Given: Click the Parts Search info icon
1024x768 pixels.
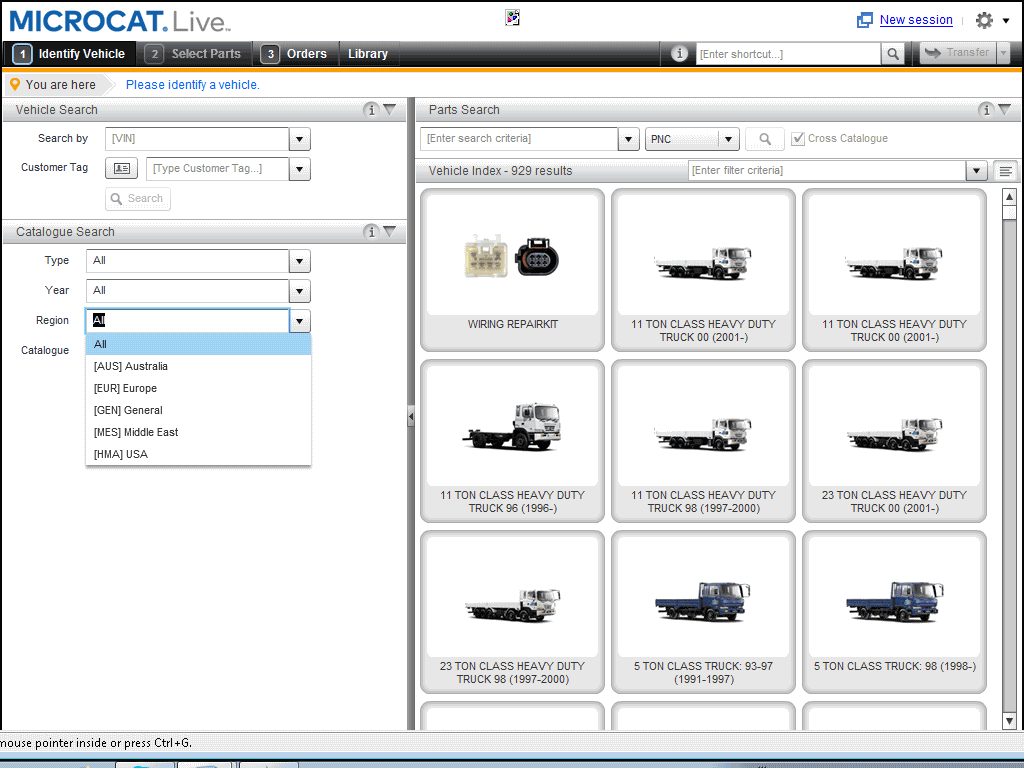Looking at the screenshot, I should [986, 110].
